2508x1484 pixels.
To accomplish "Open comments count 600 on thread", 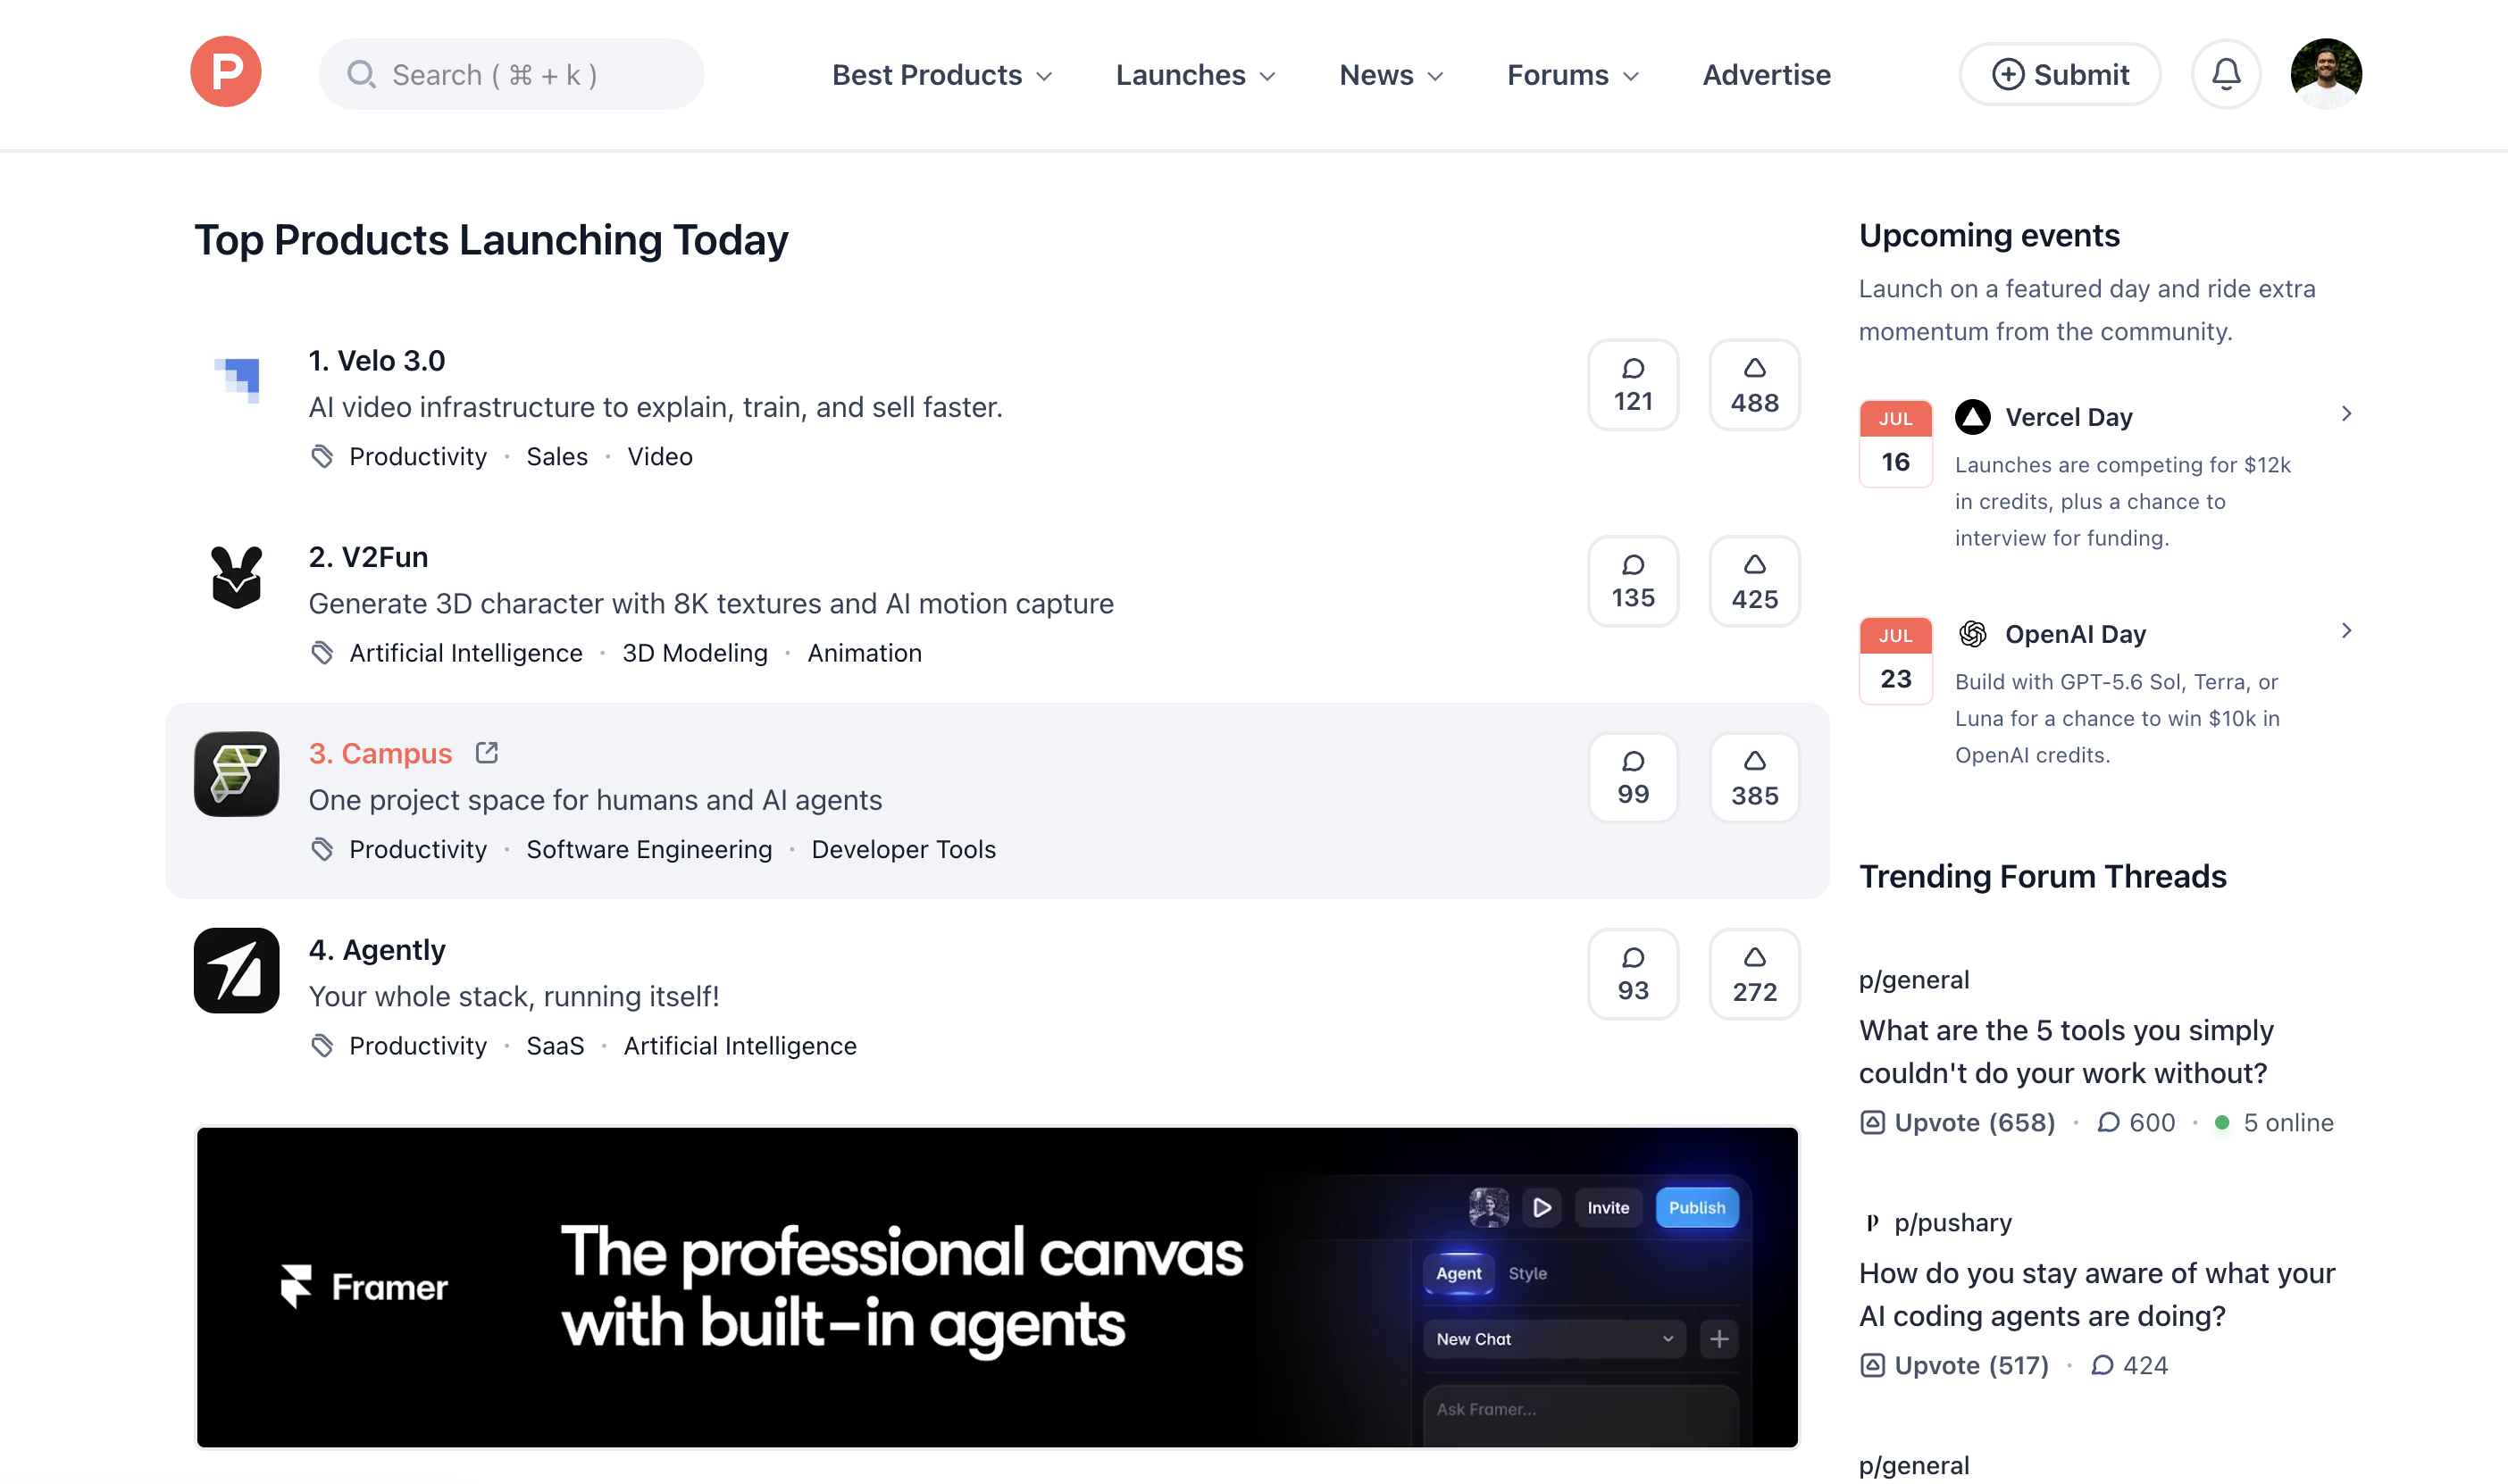I will click(2136, 1122).
